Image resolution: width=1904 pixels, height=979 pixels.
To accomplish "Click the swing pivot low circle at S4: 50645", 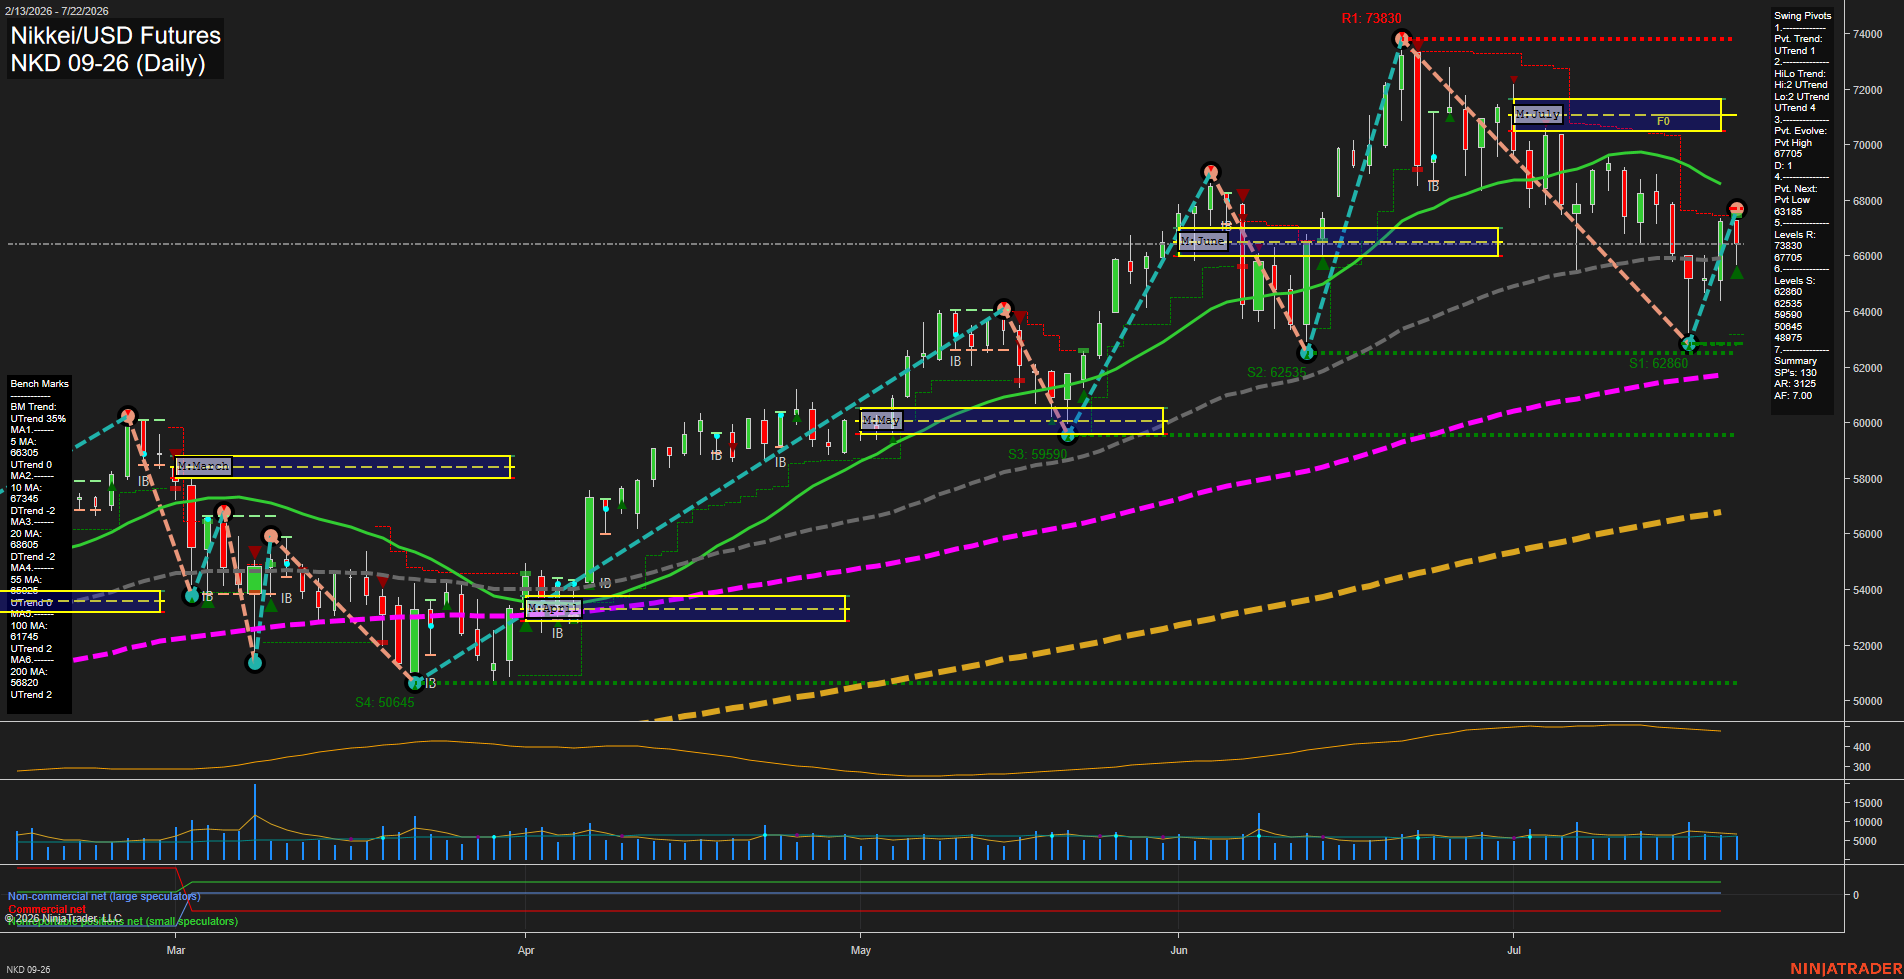I will pyautogui.click(x=415, y=683).
